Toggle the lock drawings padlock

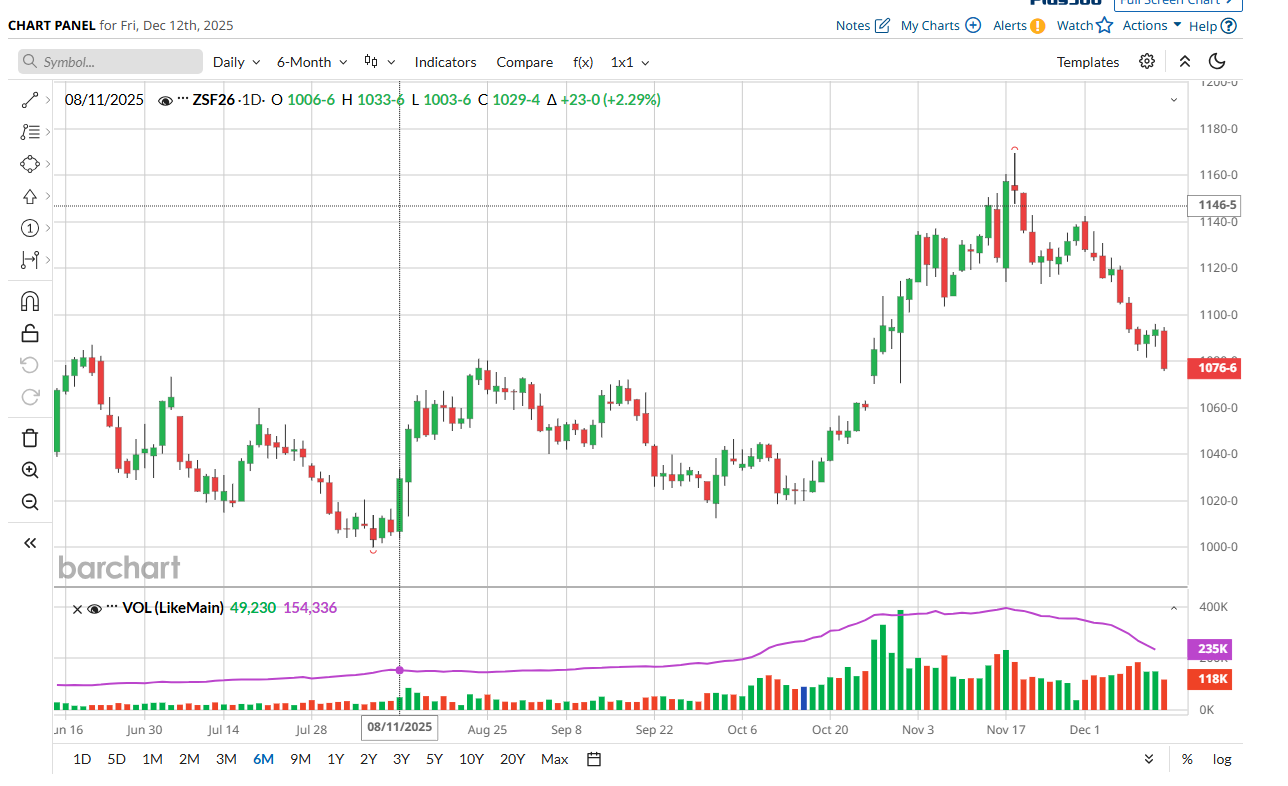pos(29,333)
